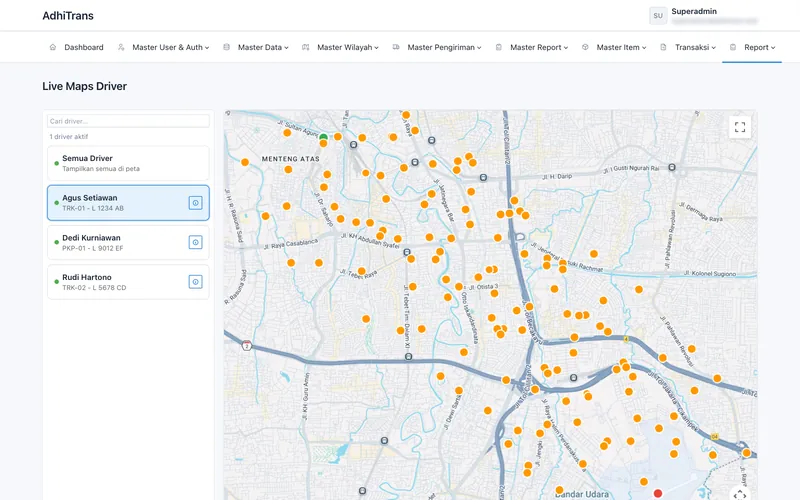Click the Master Data database icon
This screenshot has height=500, width=800.
click(x=227, y=47)
